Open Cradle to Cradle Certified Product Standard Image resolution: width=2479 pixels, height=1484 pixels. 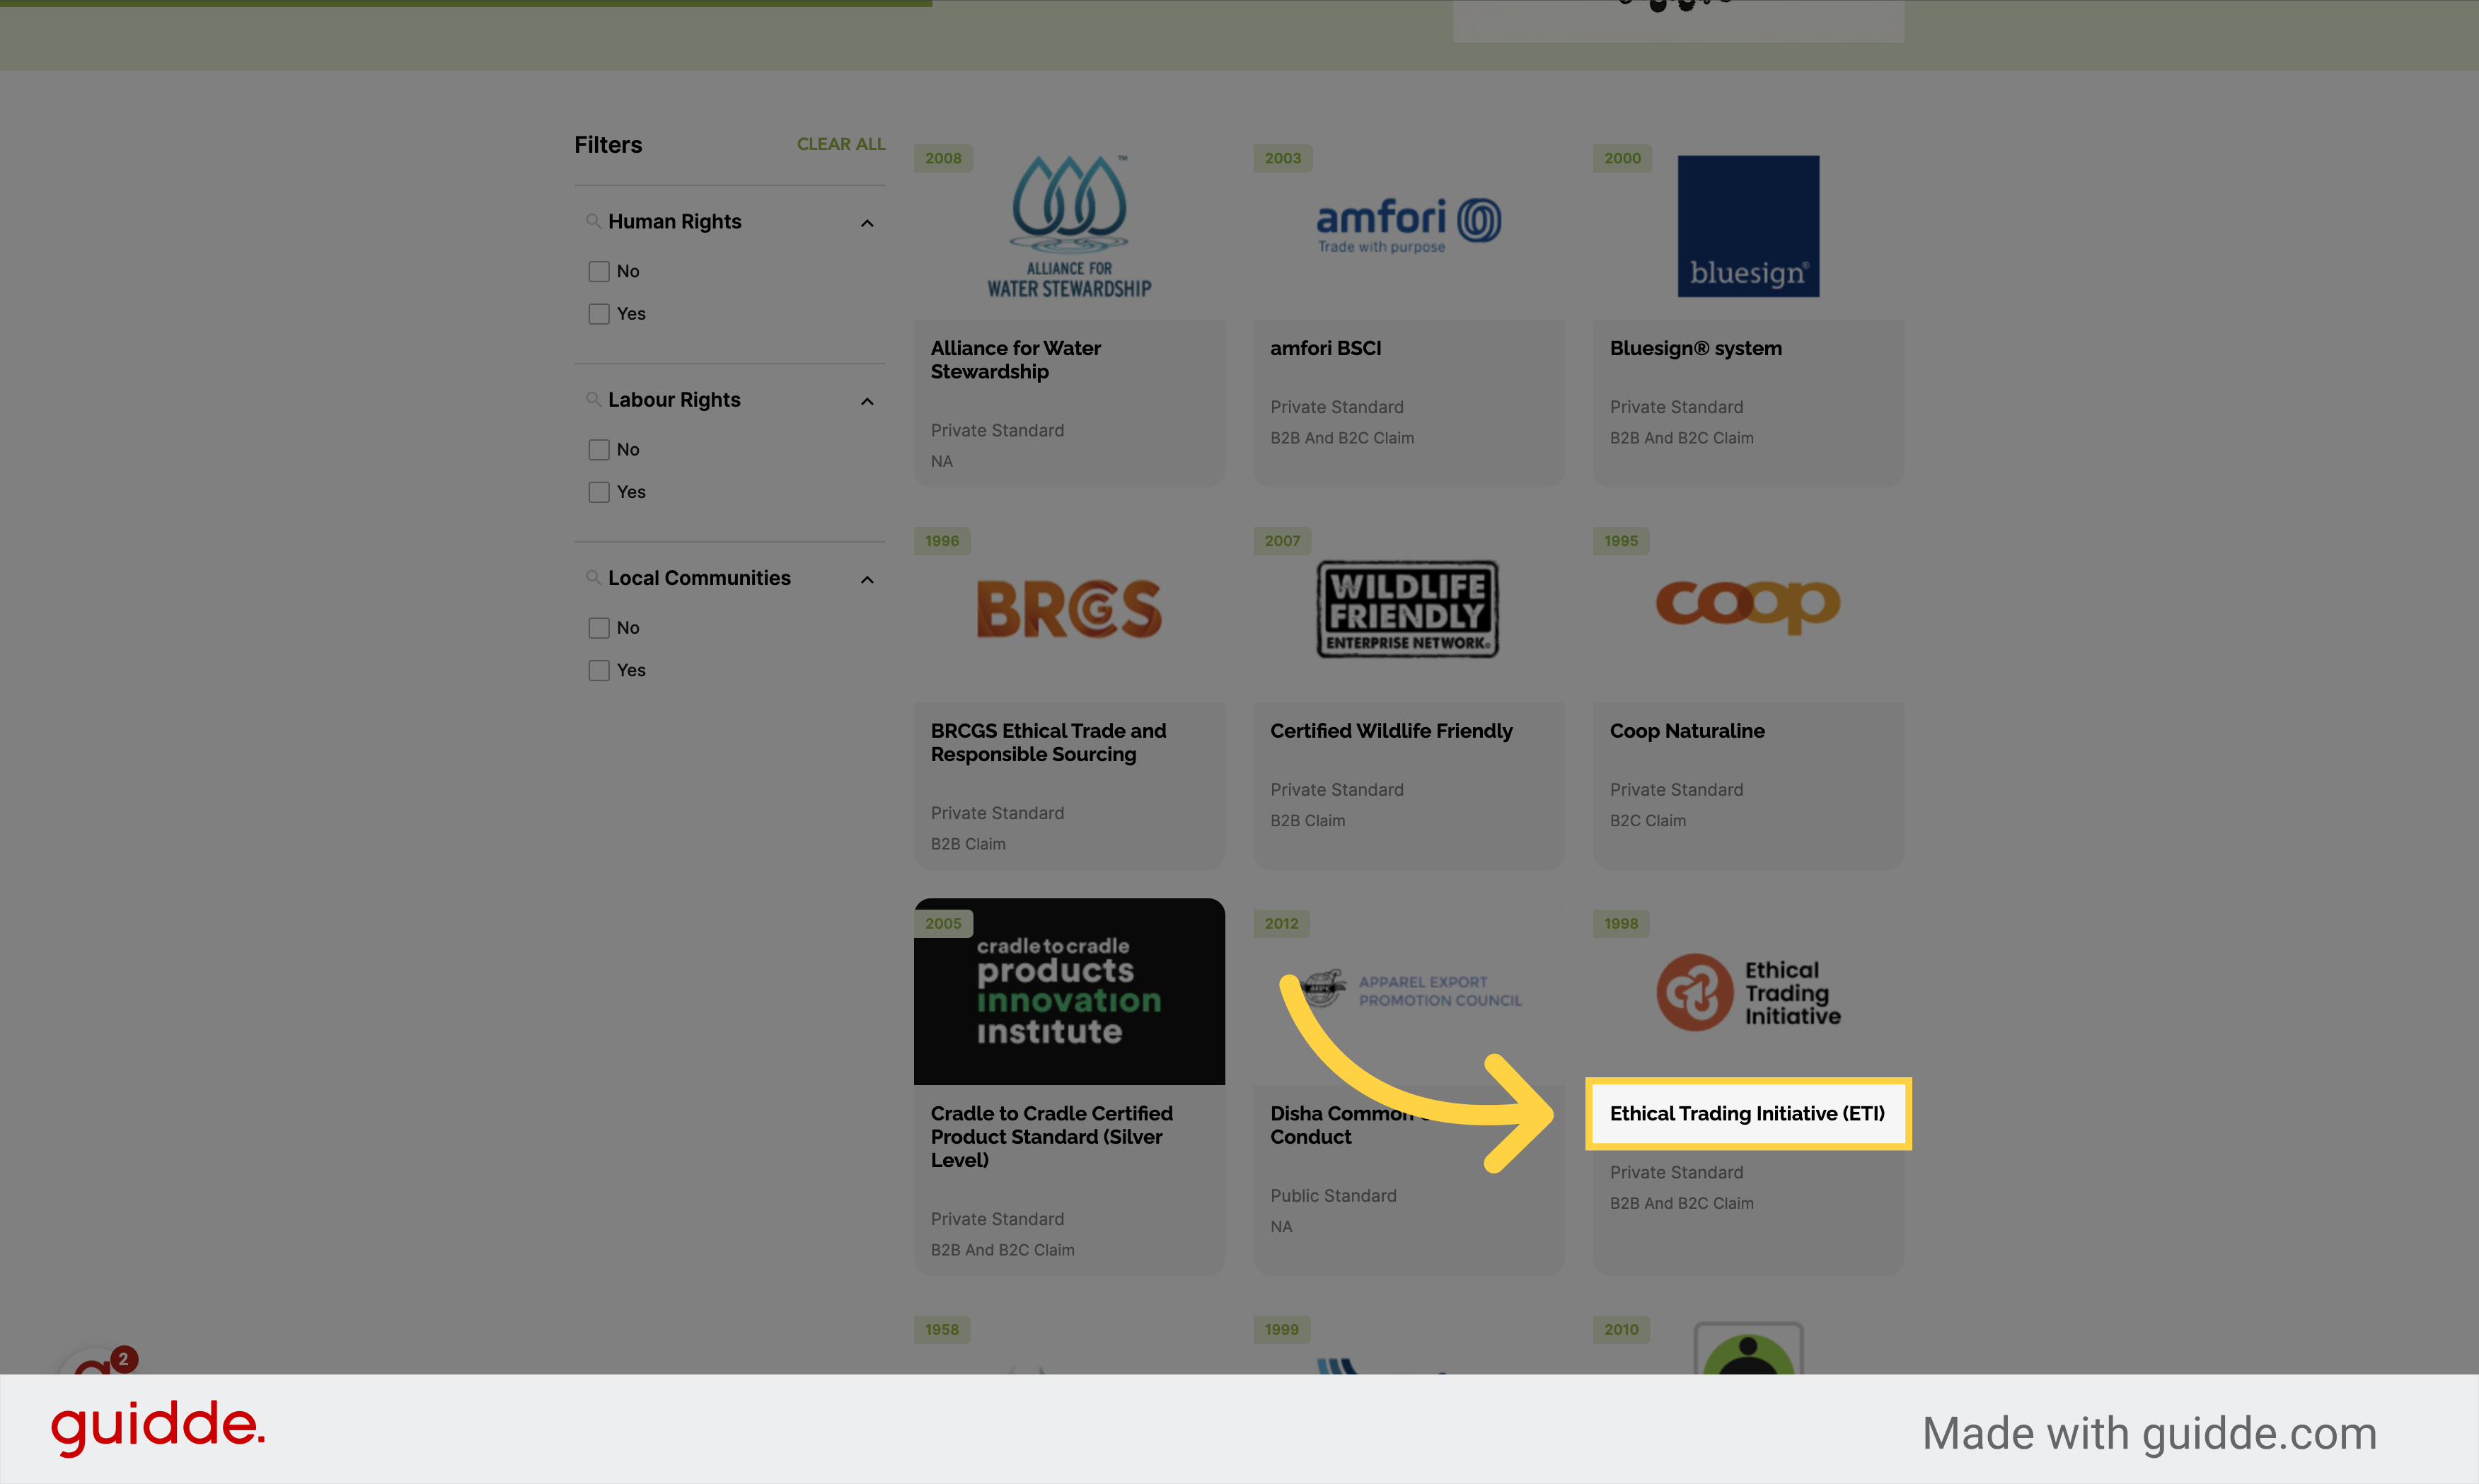pyautogui.click(x=1051, y=1137)
